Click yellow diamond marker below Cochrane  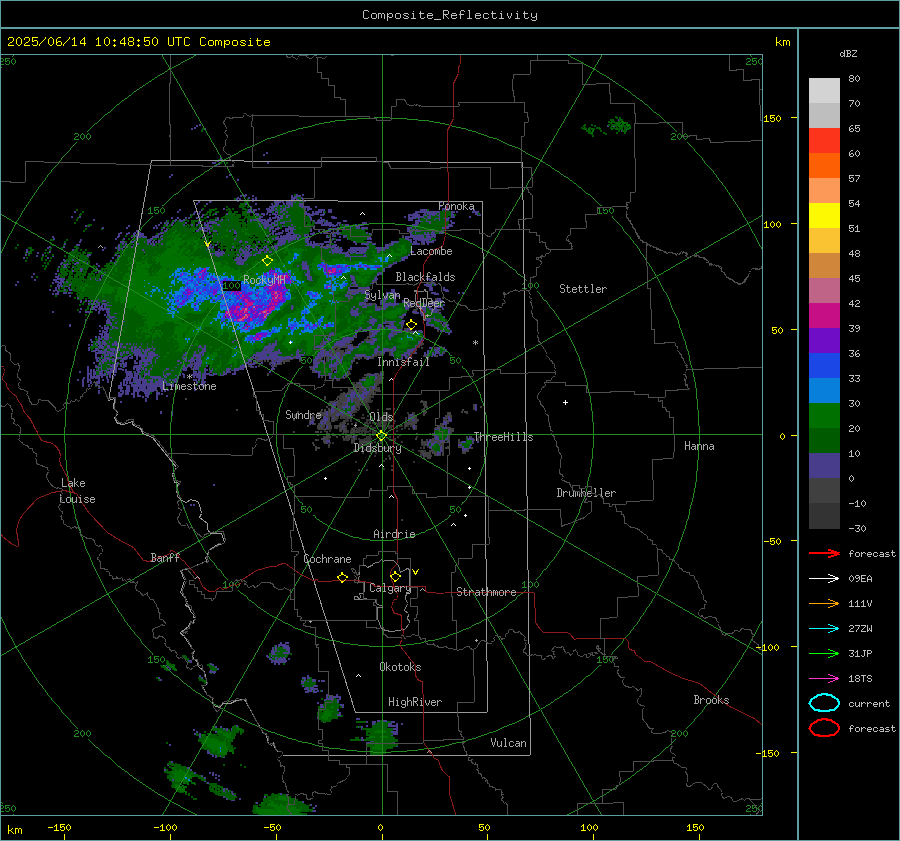(x=342, y=577)
